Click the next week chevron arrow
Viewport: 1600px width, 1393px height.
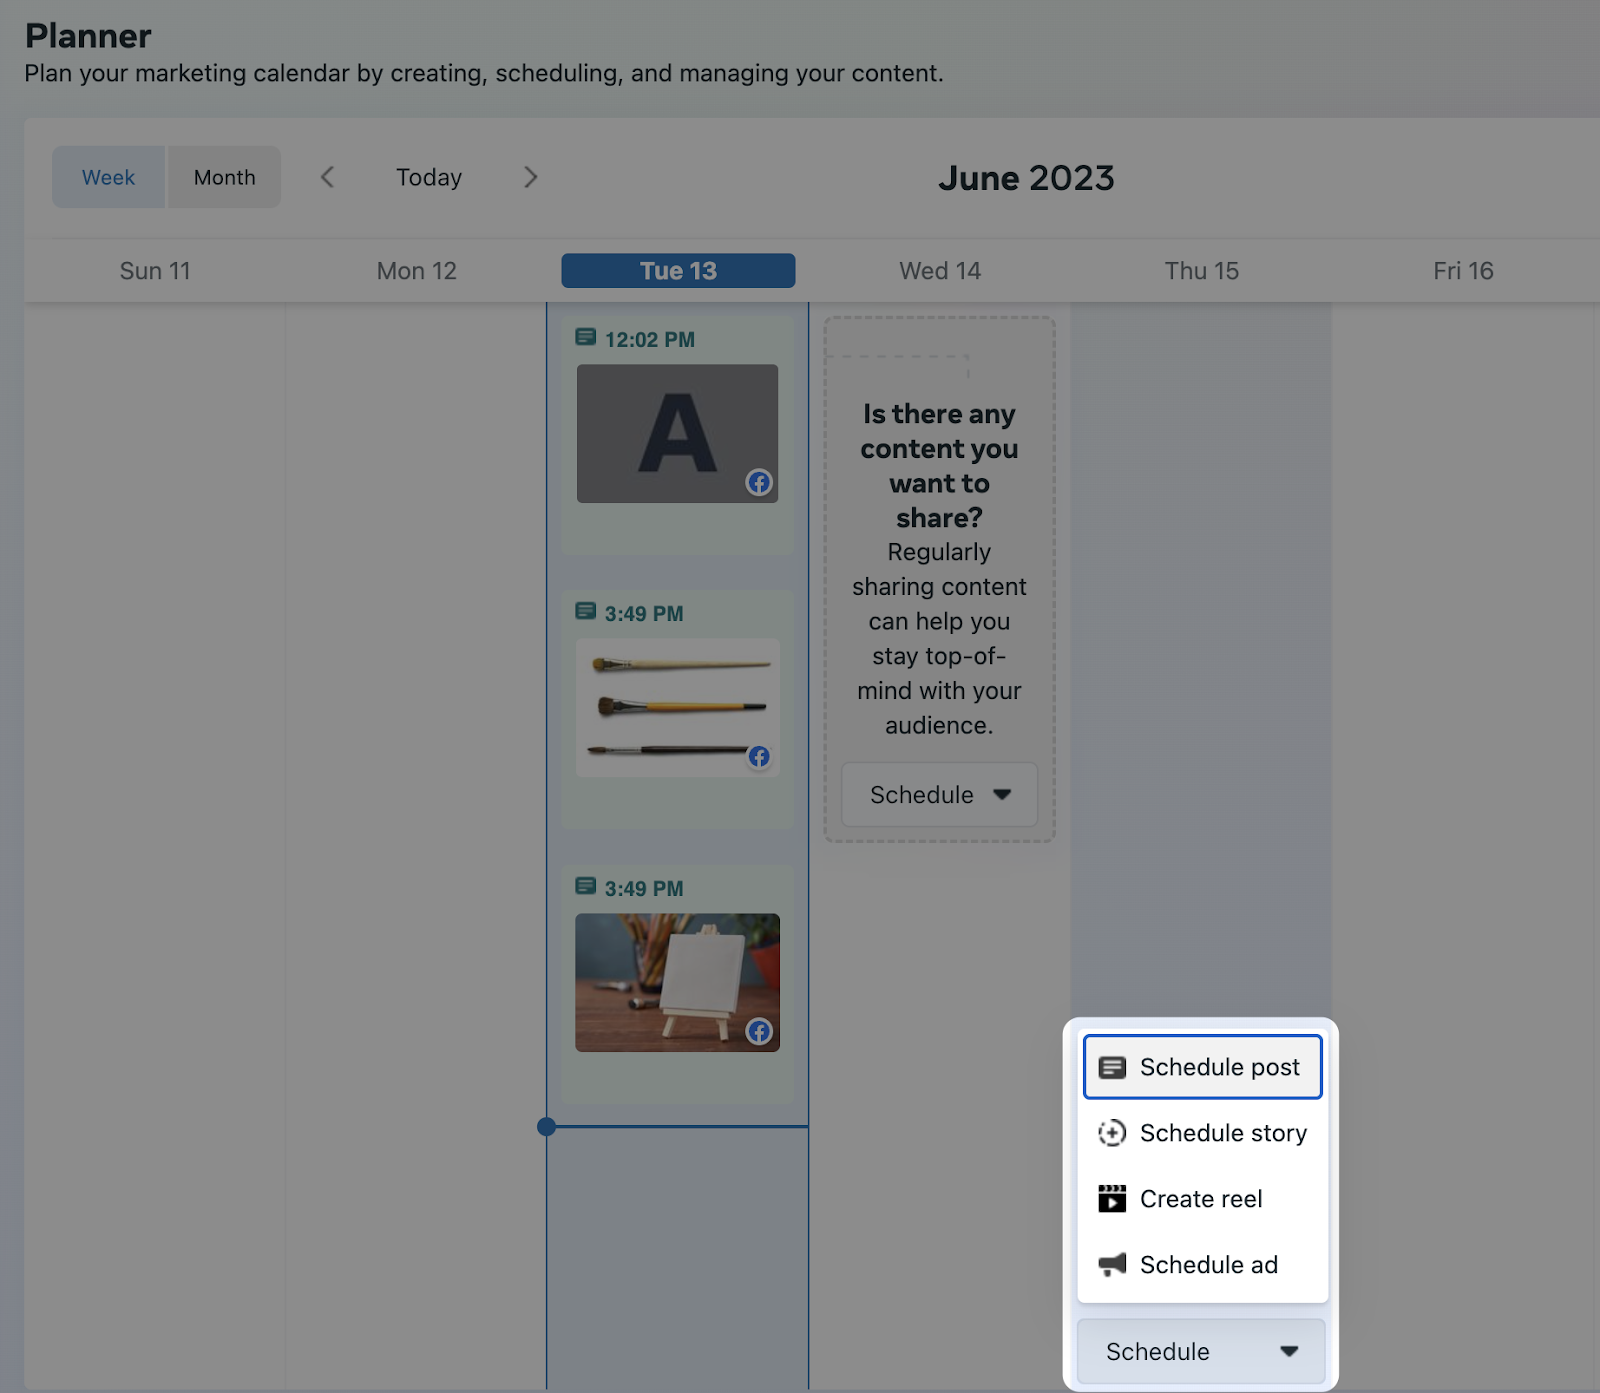(x=530, y=177)
